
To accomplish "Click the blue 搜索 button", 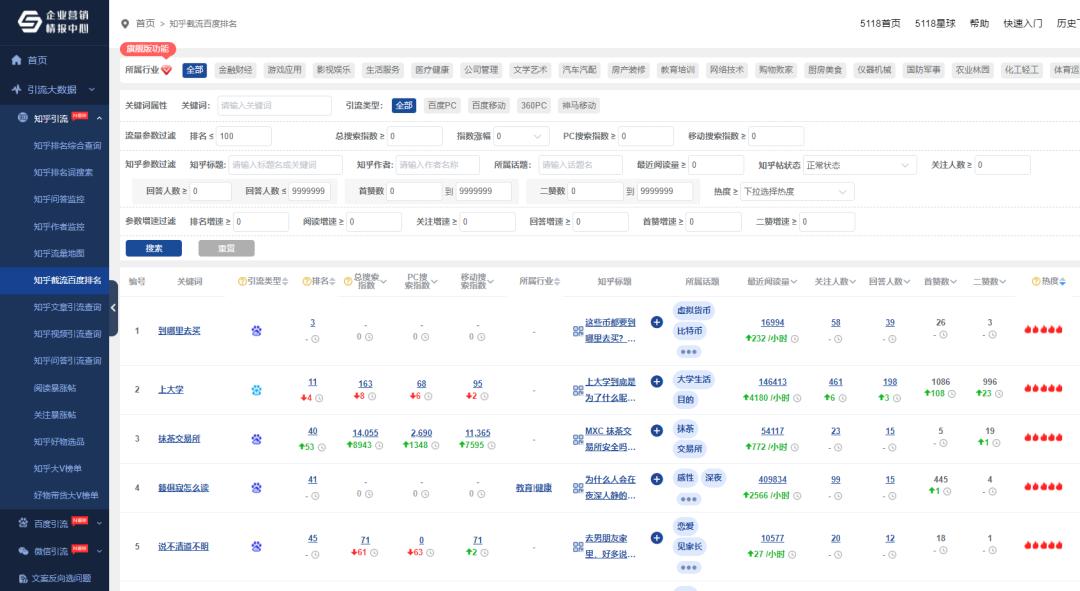I will 153,248.
